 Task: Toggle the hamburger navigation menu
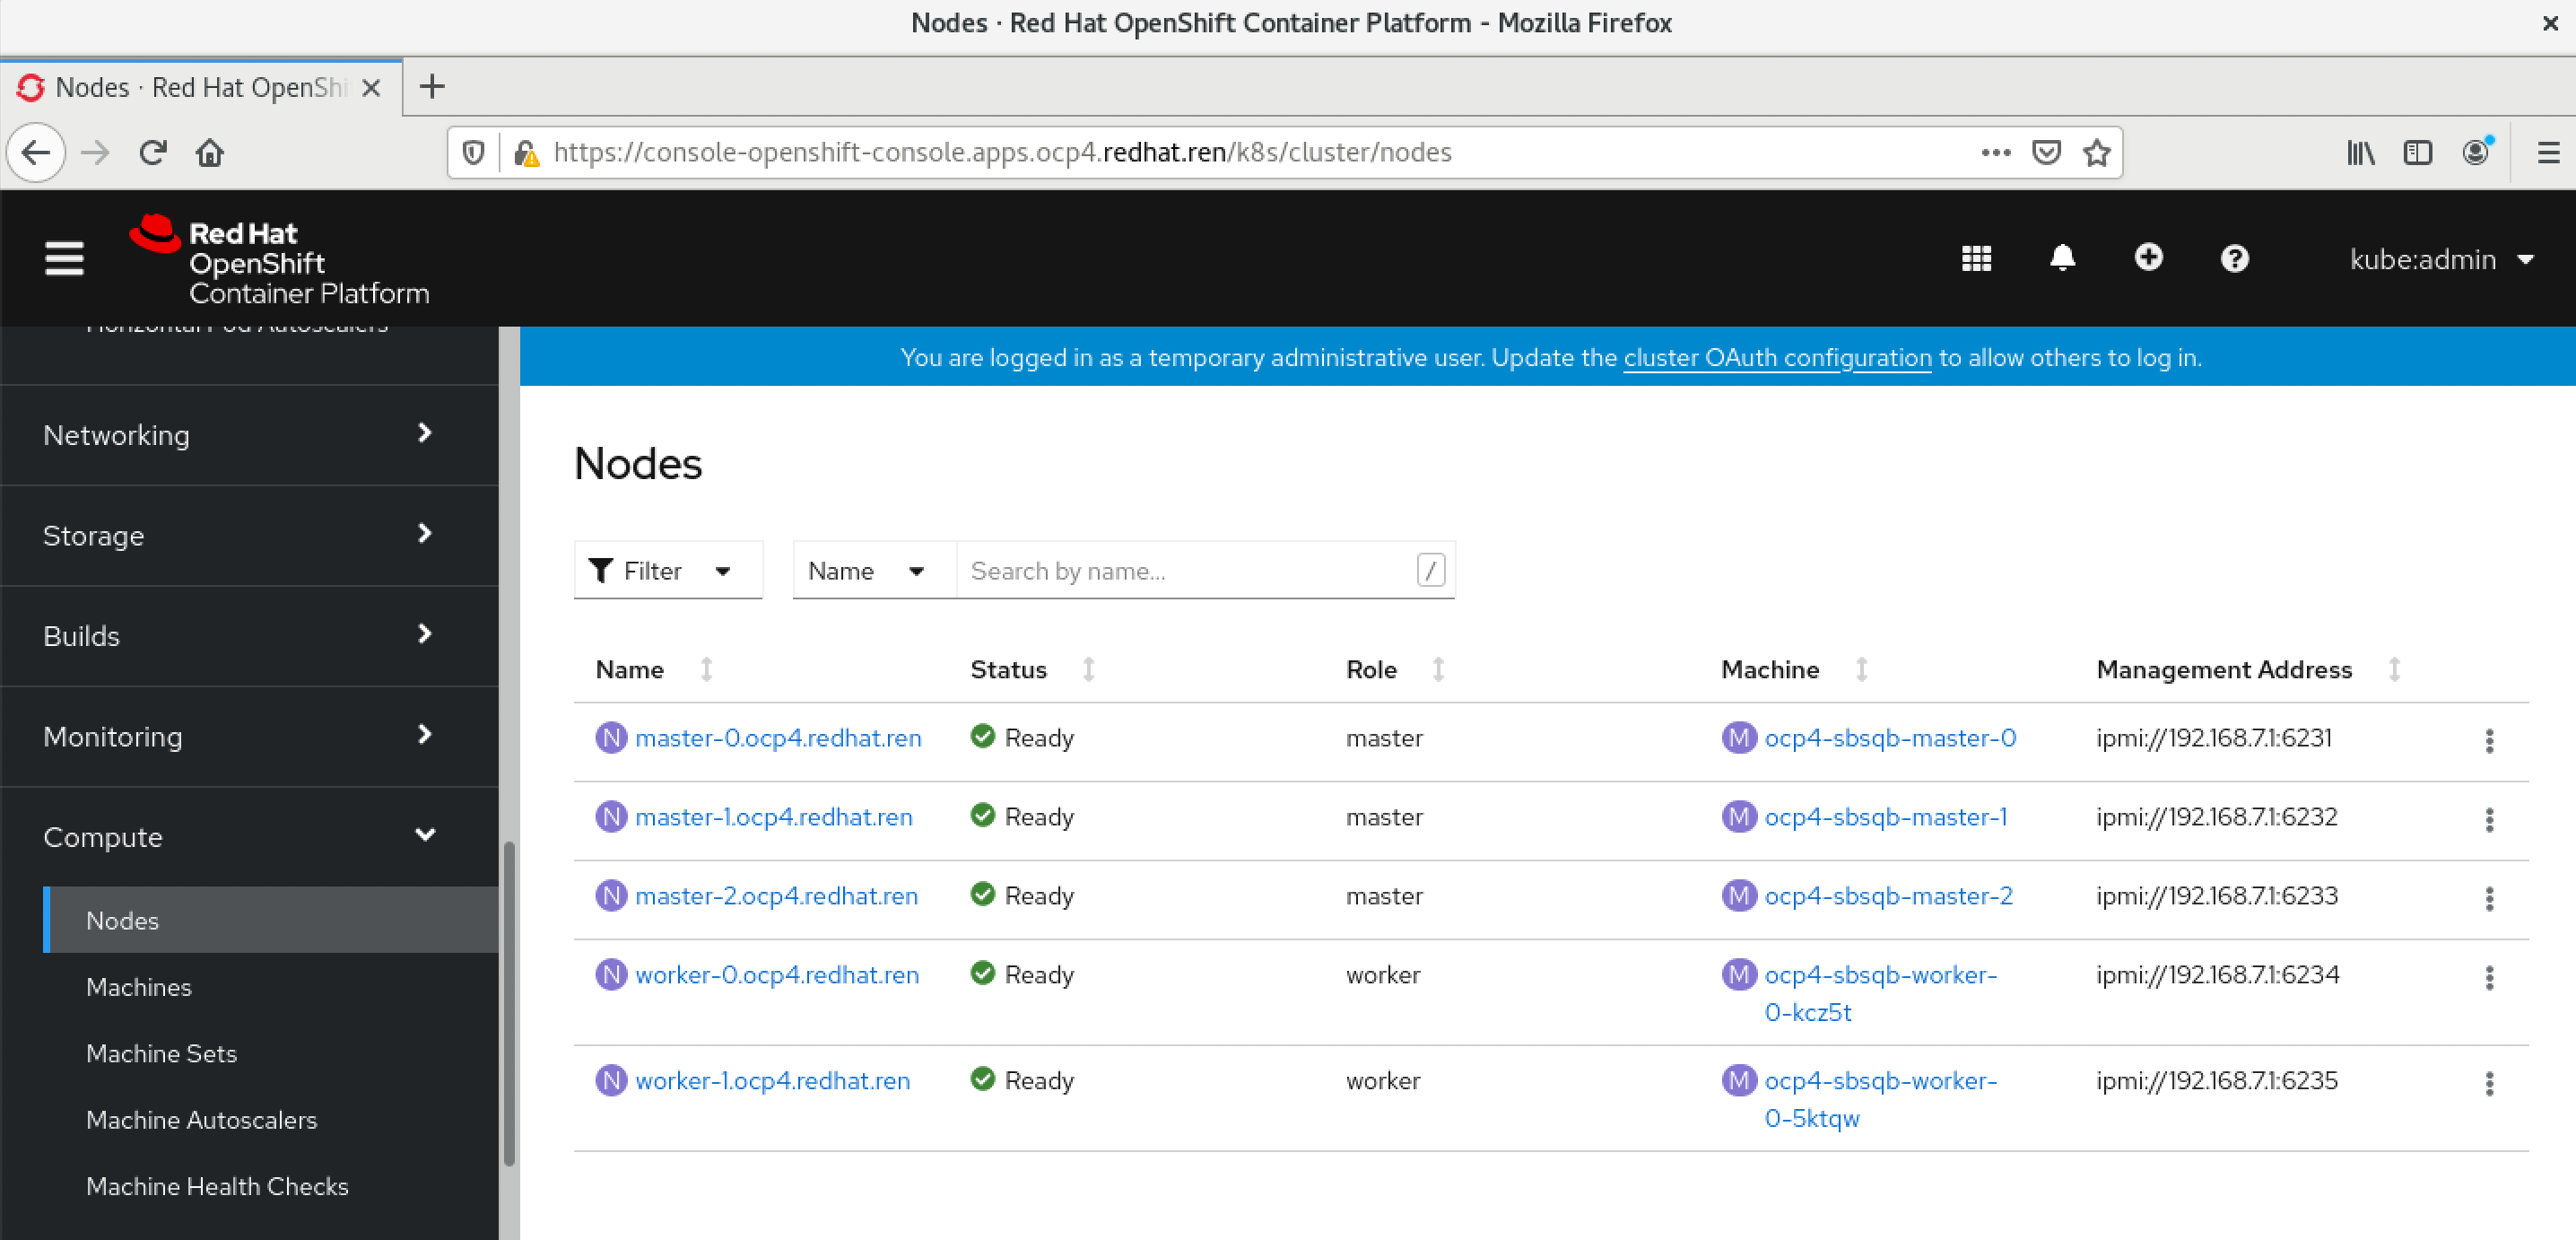[x=64, y=259]
